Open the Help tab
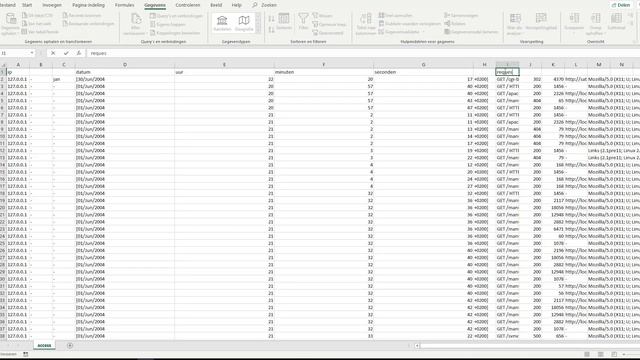Viewport: 640px width, 360px height. [237, 5]
